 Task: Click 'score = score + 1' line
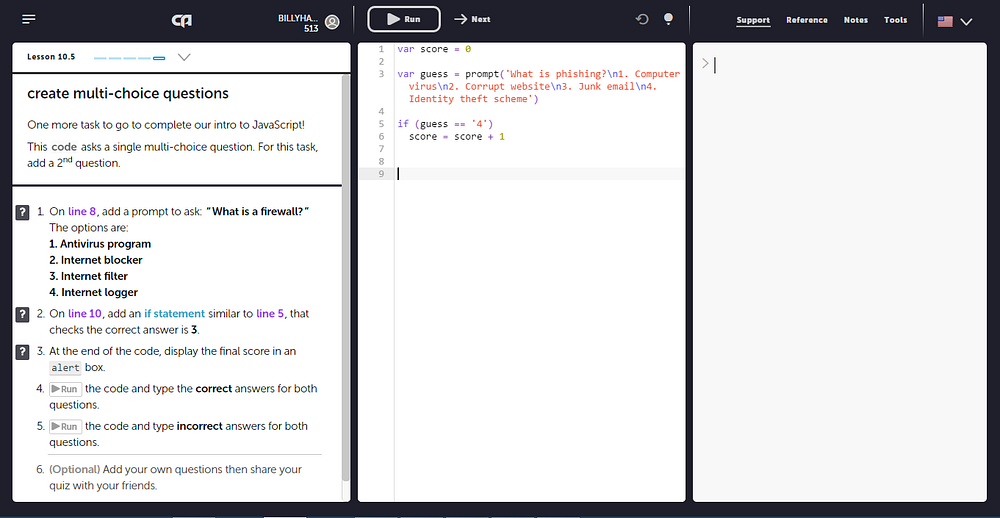457,137
